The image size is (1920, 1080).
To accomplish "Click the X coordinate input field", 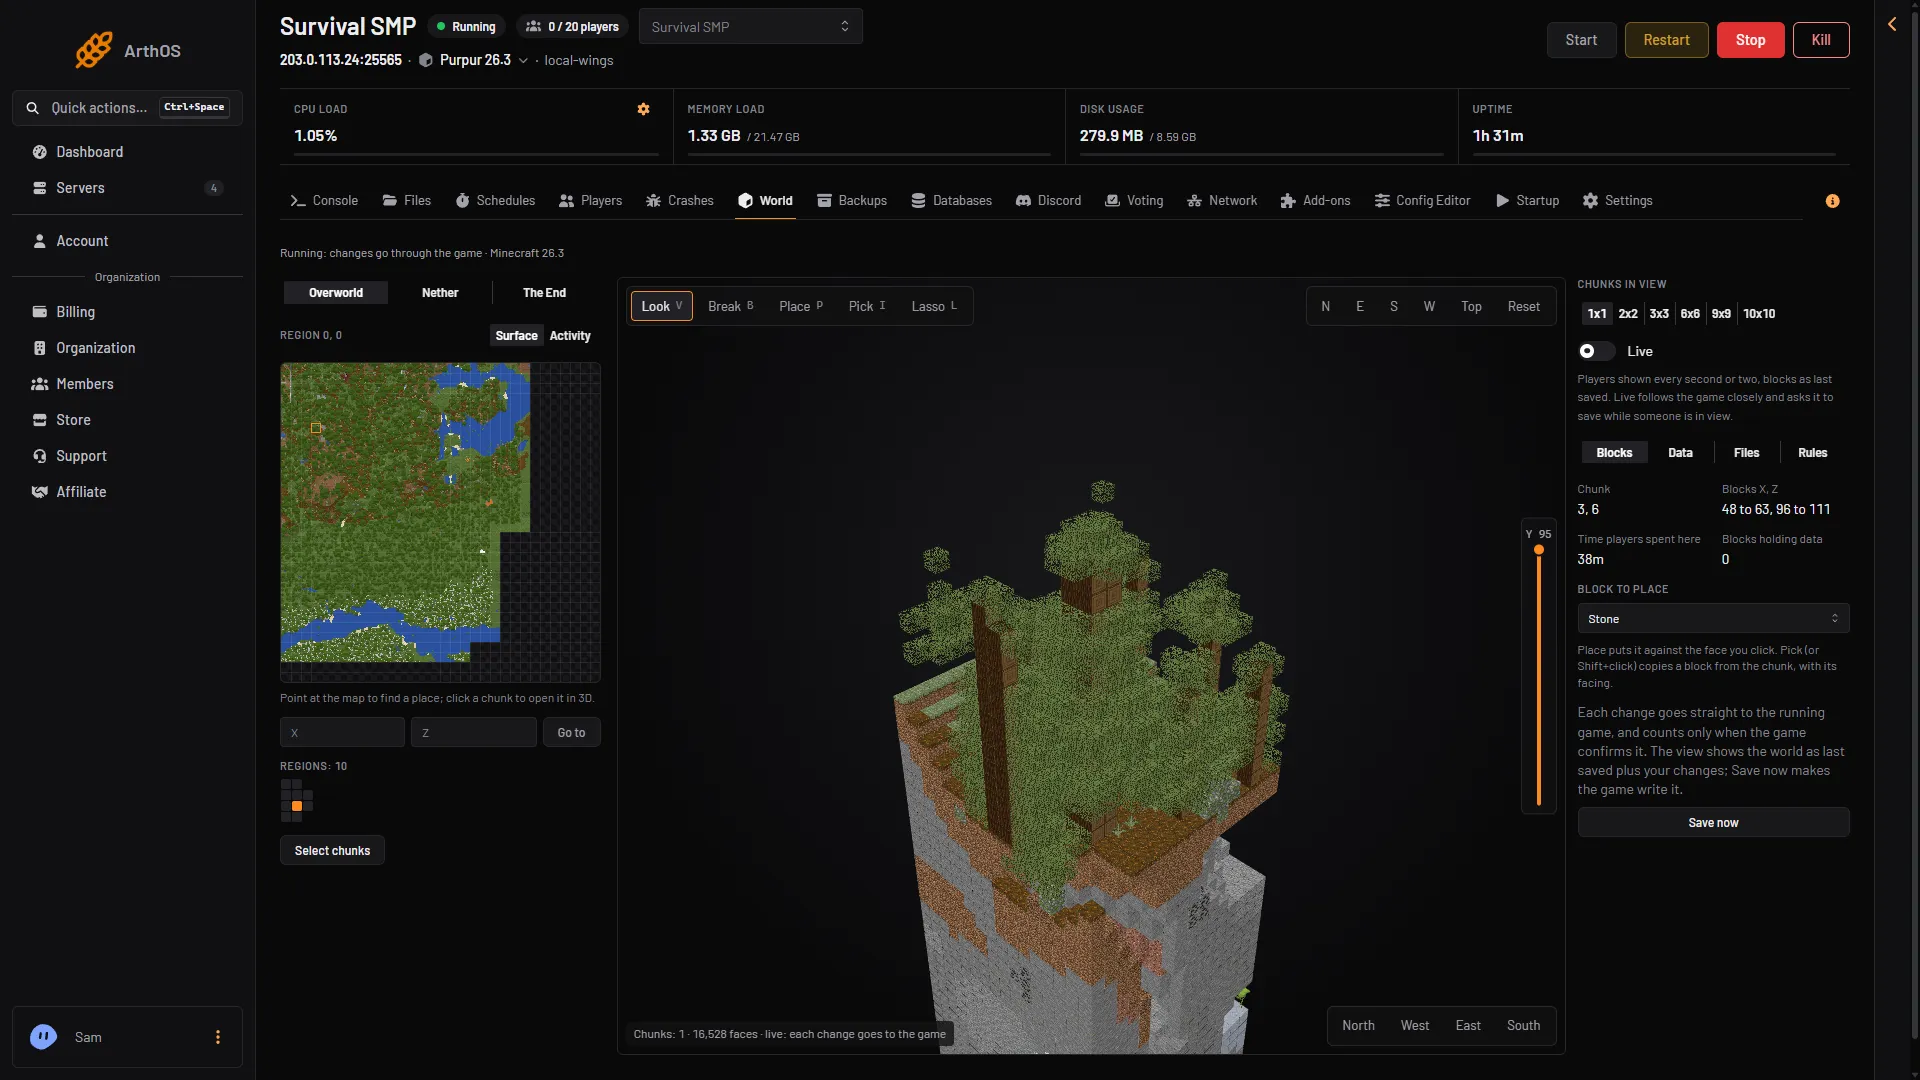I will pos(342,733).
